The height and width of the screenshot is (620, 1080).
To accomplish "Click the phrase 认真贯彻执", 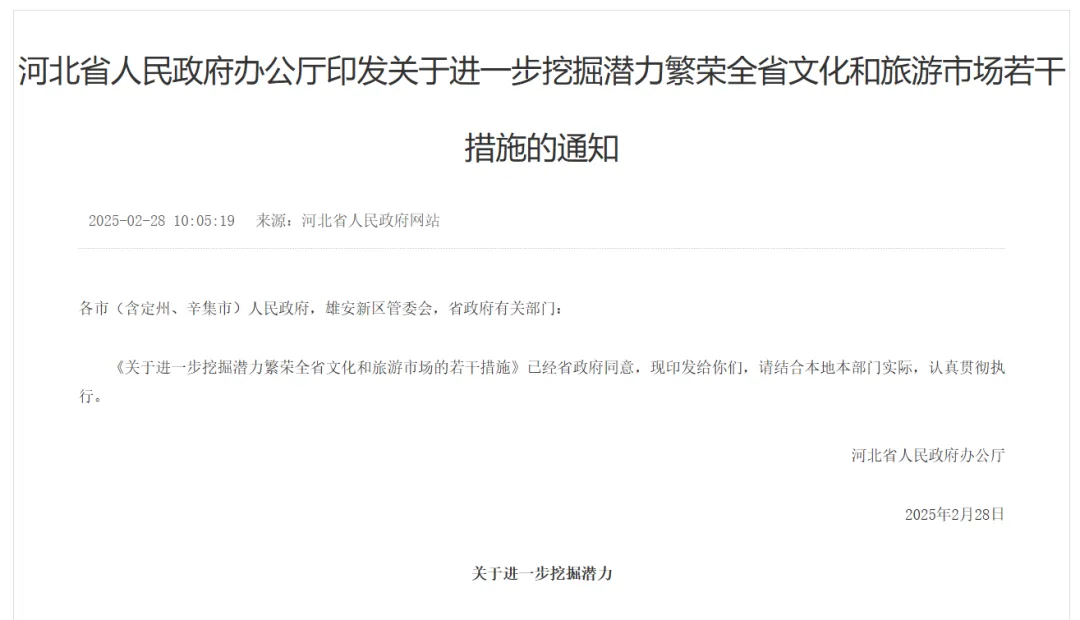I will pos(967,367).
